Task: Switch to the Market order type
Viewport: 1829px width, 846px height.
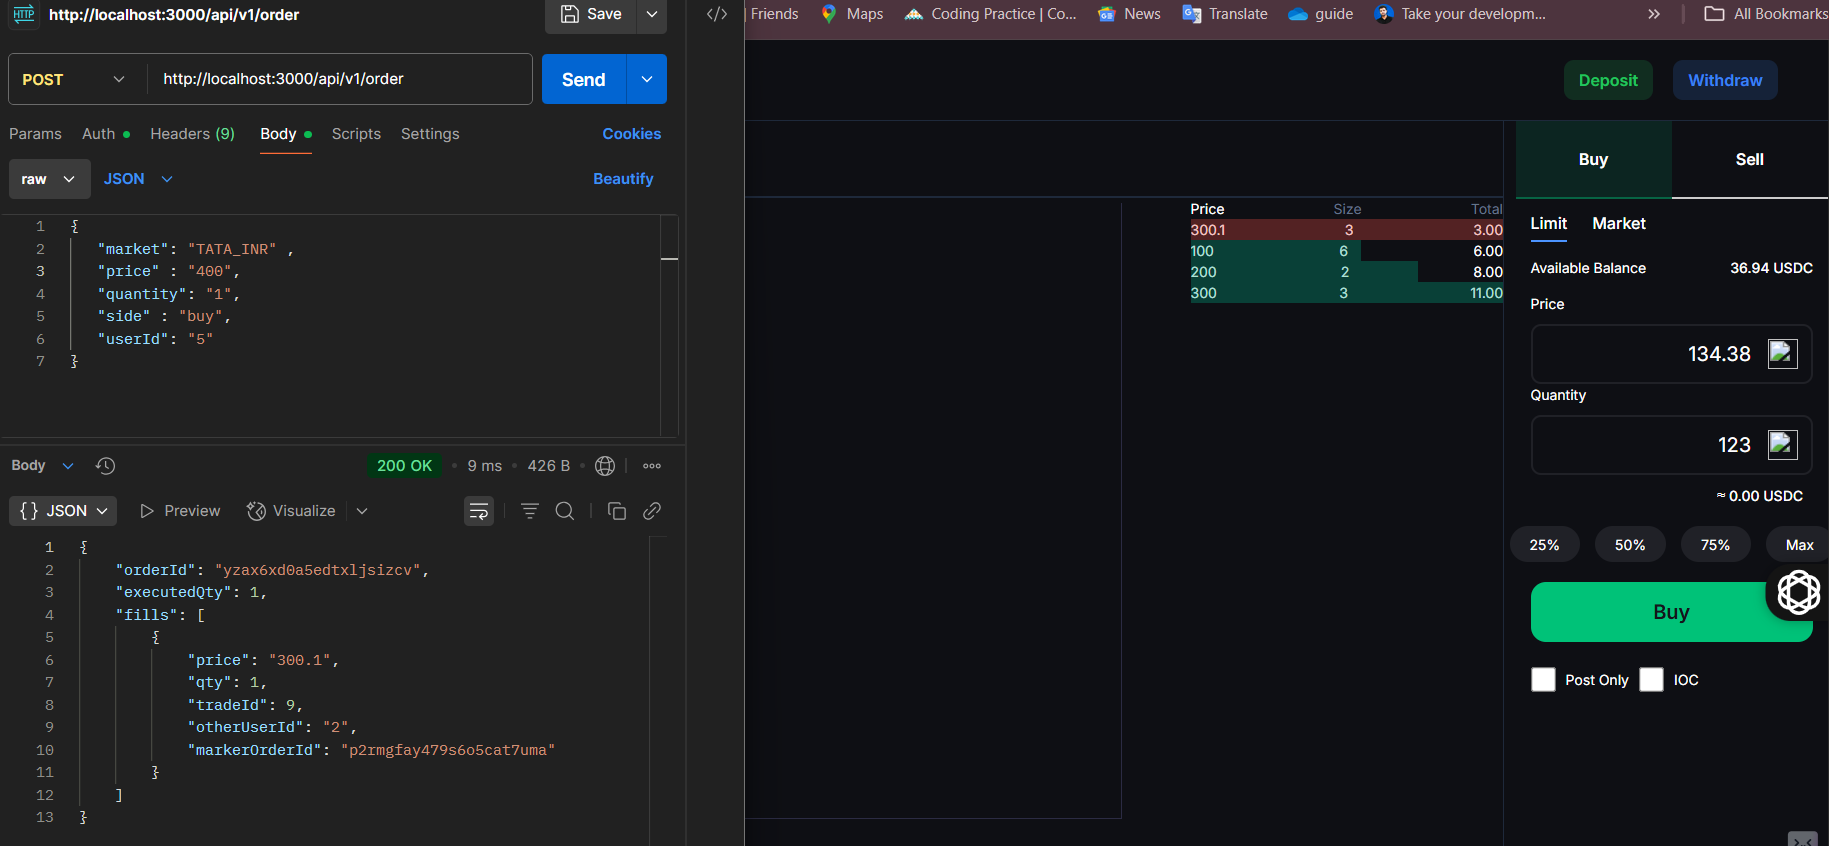Action: (x=1619, y=224)
